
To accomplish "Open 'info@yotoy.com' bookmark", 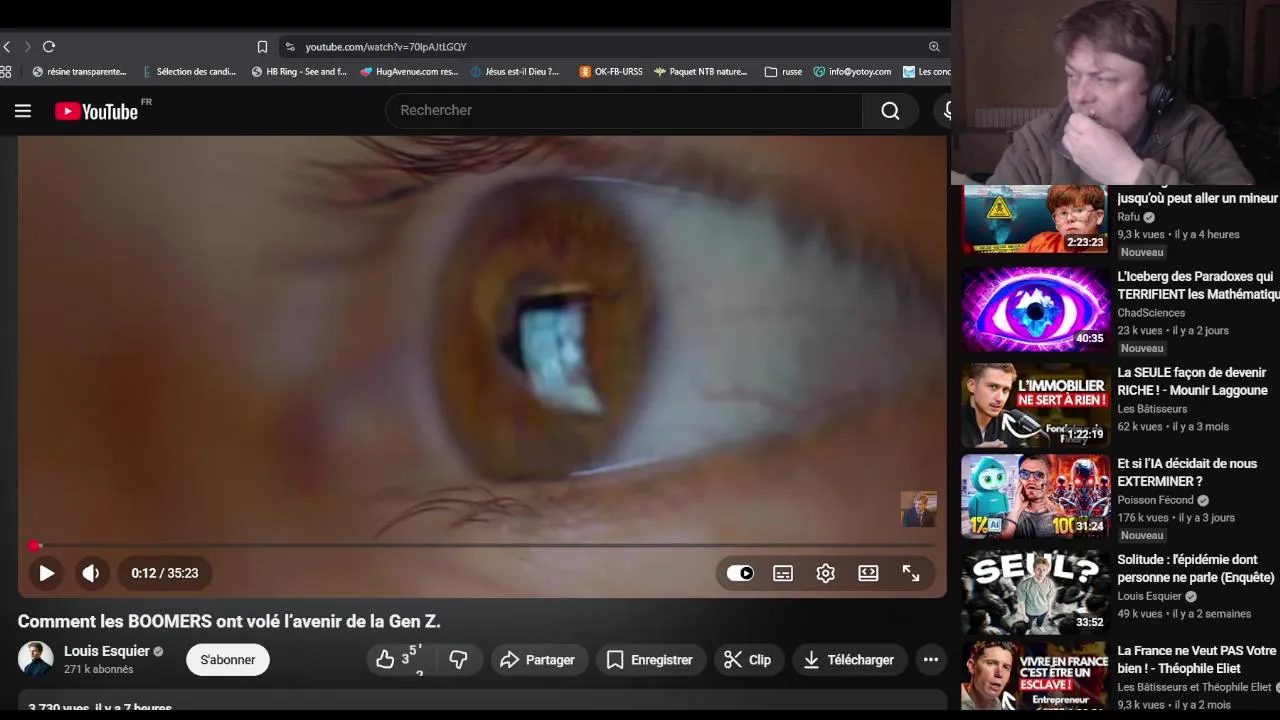I will (x=852, y=72).
